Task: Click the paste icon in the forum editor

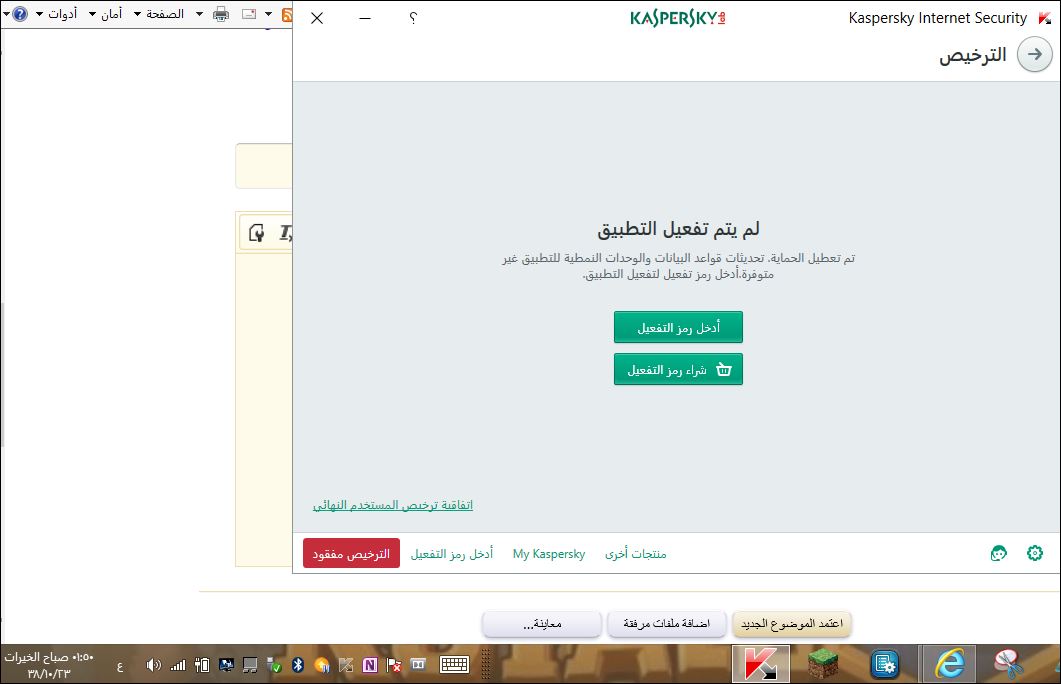Action: 256,233
